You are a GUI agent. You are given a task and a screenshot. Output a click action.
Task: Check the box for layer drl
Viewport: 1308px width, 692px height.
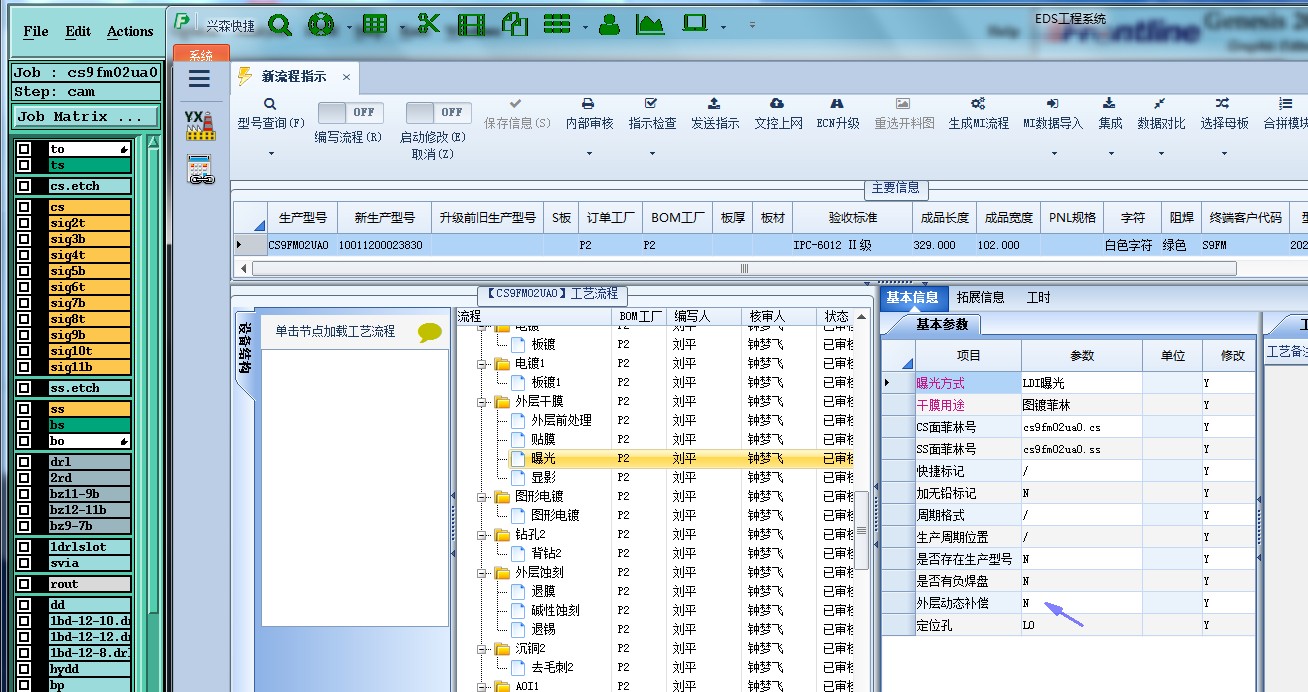(x=24, y=462)
